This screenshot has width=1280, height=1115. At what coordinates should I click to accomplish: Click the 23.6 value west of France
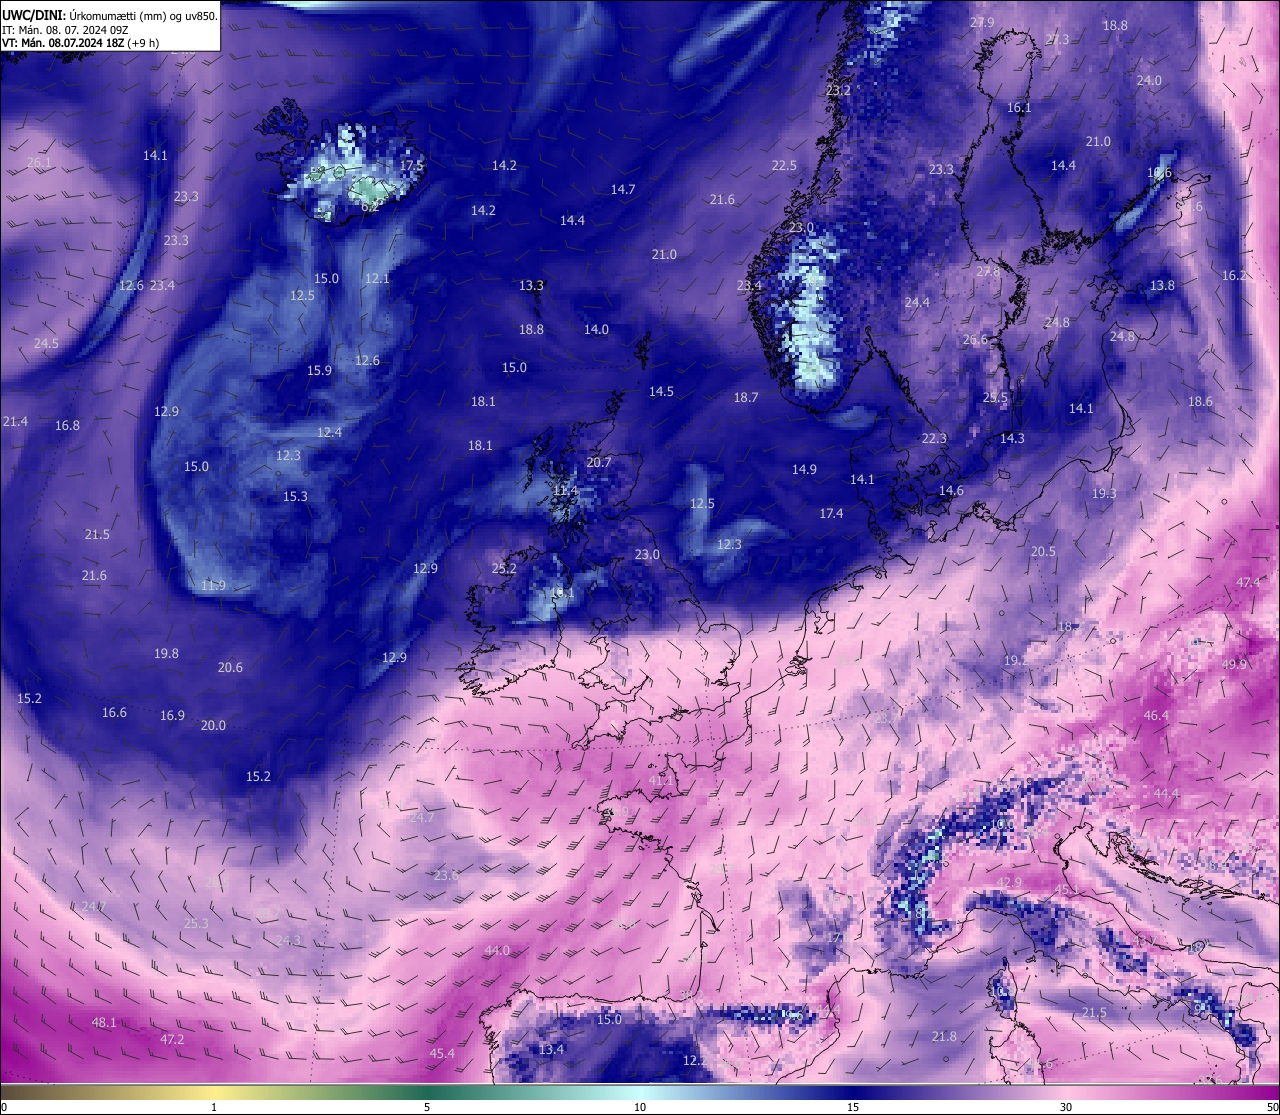coord(446,875)
